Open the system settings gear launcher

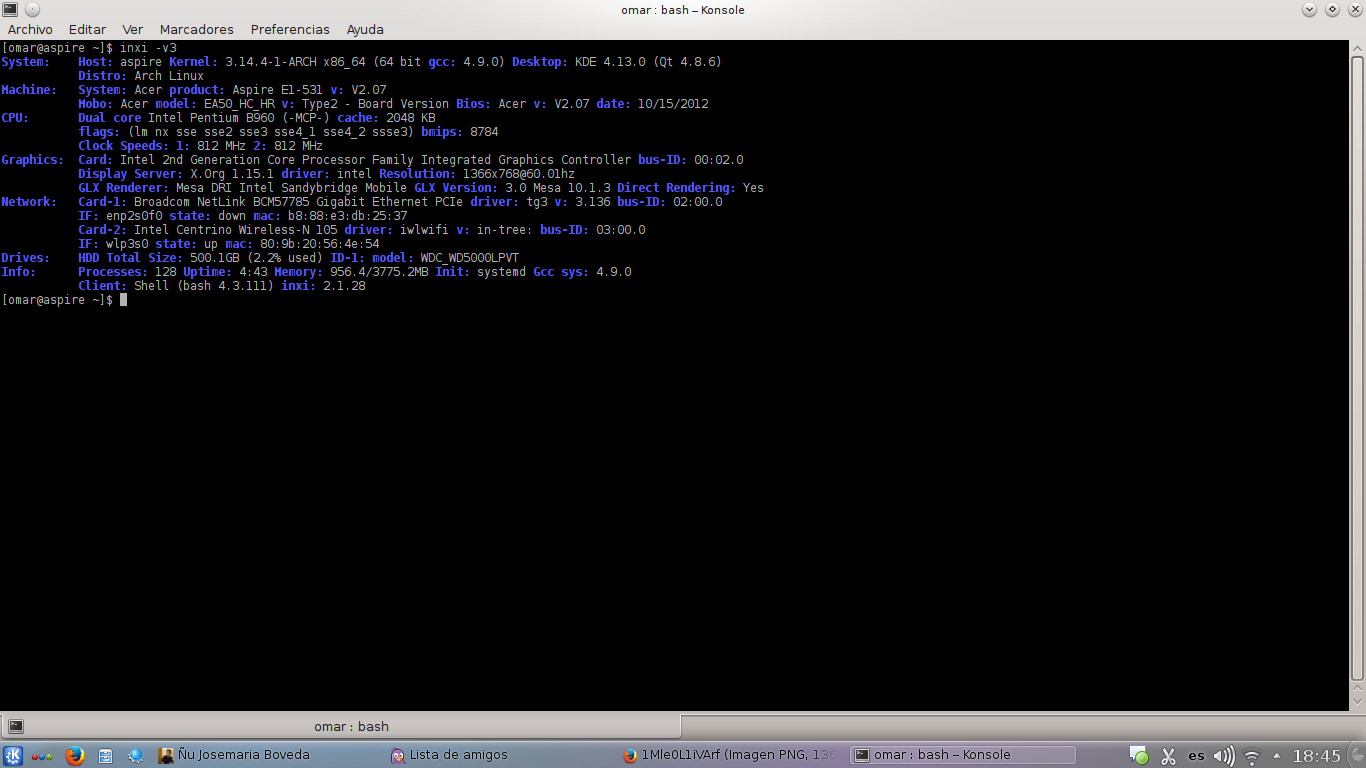tap(136, 756)
